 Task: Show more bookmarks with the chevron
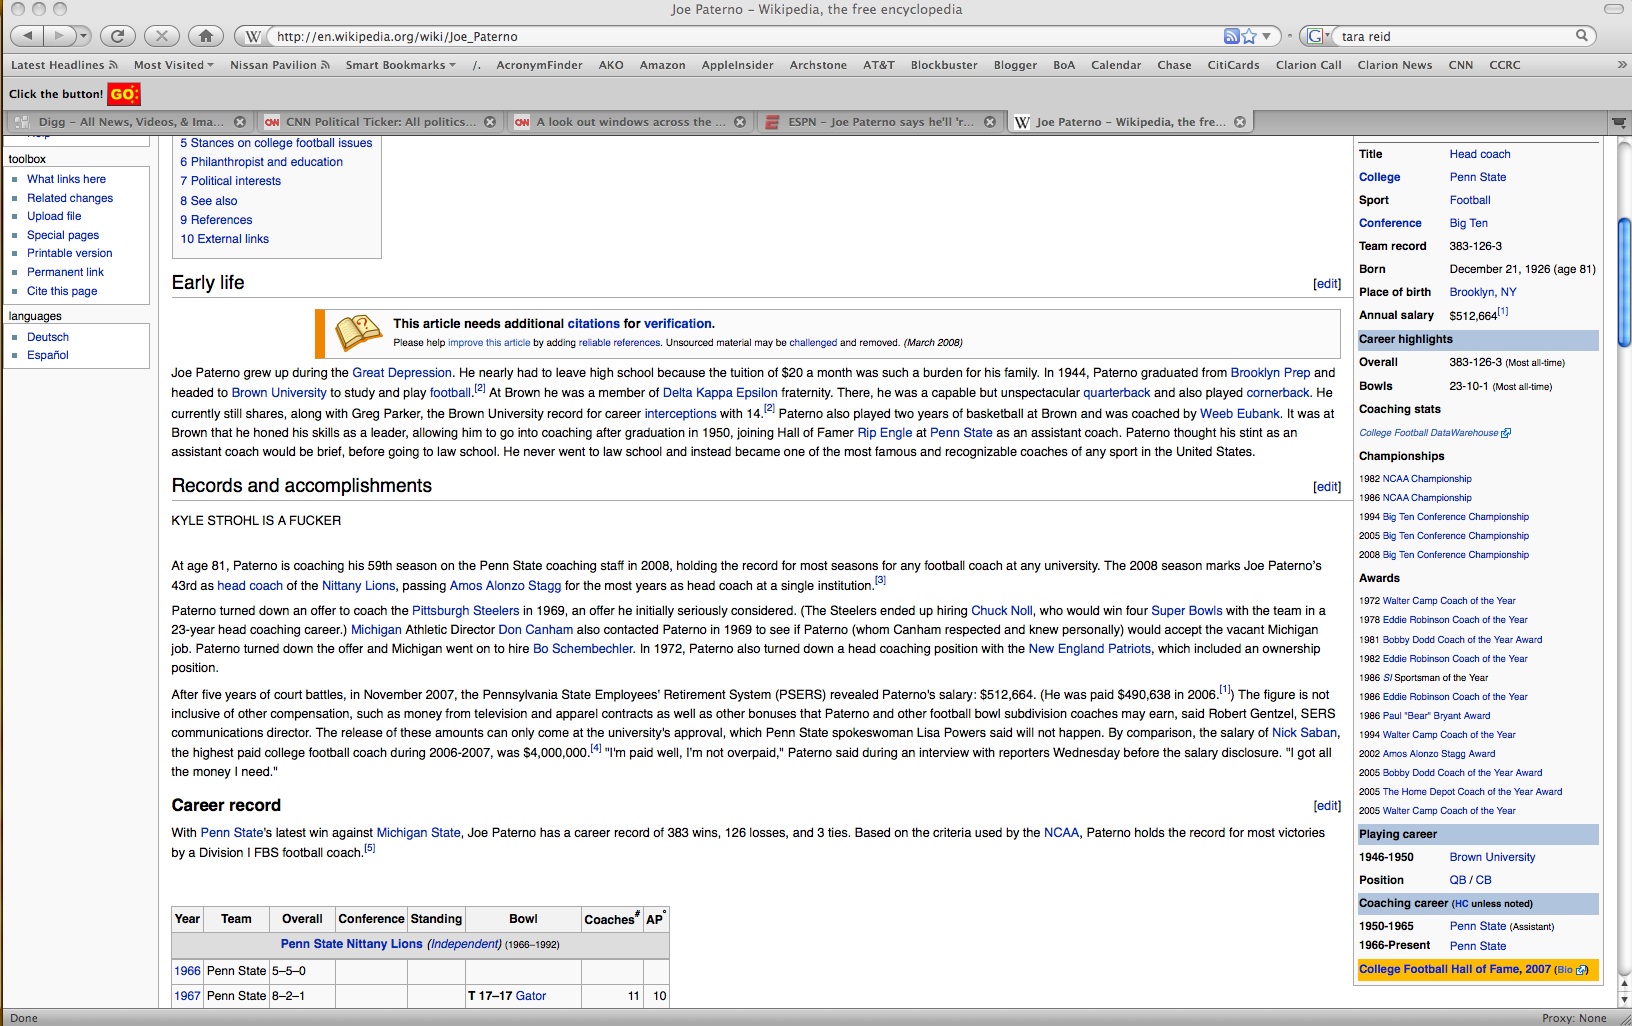(x=1621, y=65)
